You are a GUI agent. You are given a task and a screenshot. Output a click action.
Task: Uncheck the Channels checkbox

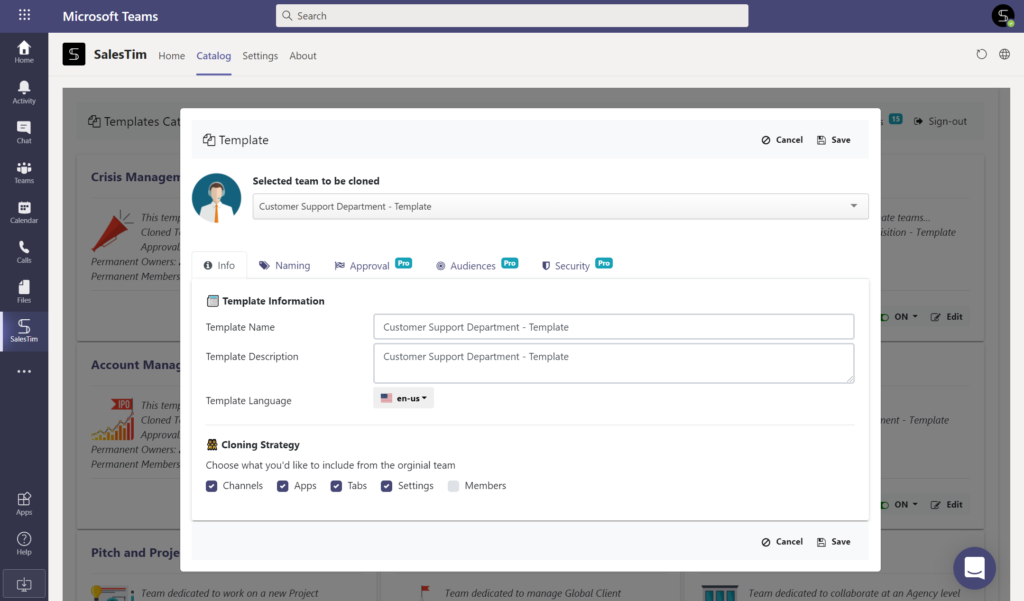click(212, 486)
